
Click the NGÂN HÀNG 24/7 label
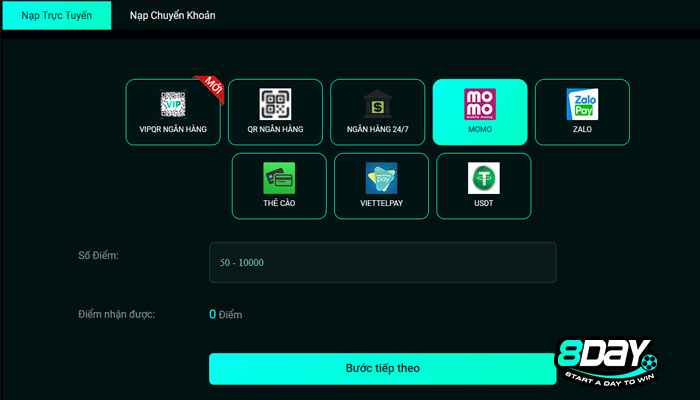point(378,129)
